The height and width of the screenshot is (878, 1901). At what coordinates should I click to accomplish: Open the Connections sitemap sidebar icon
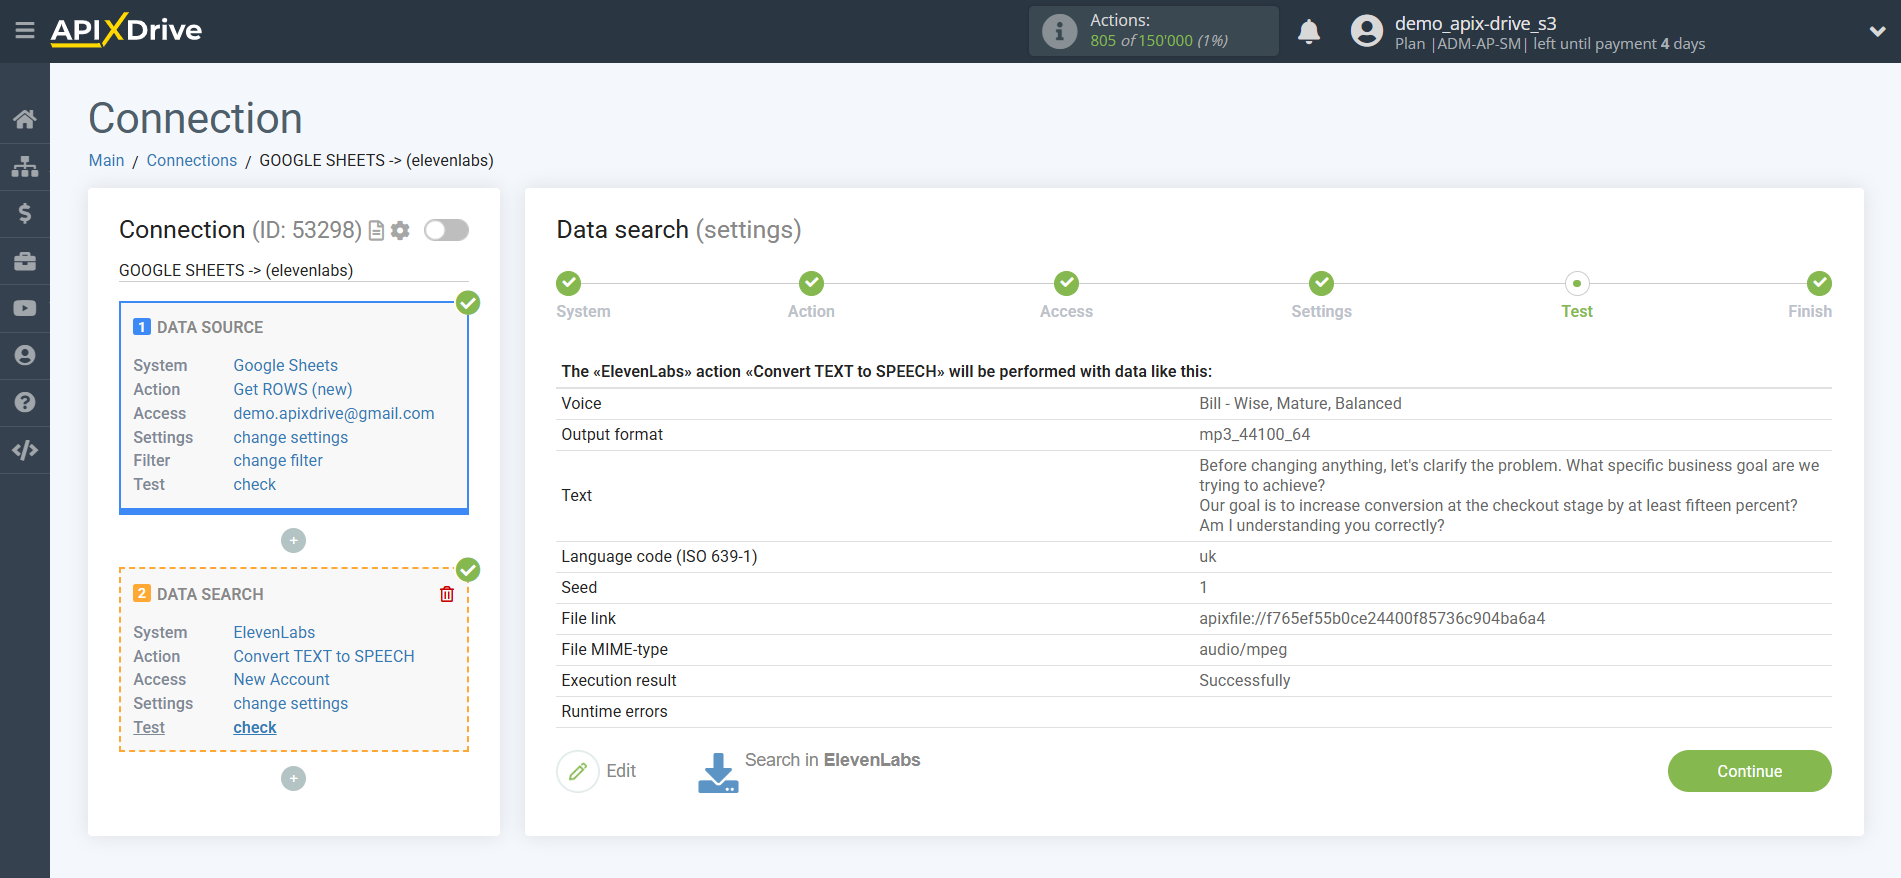25,166
